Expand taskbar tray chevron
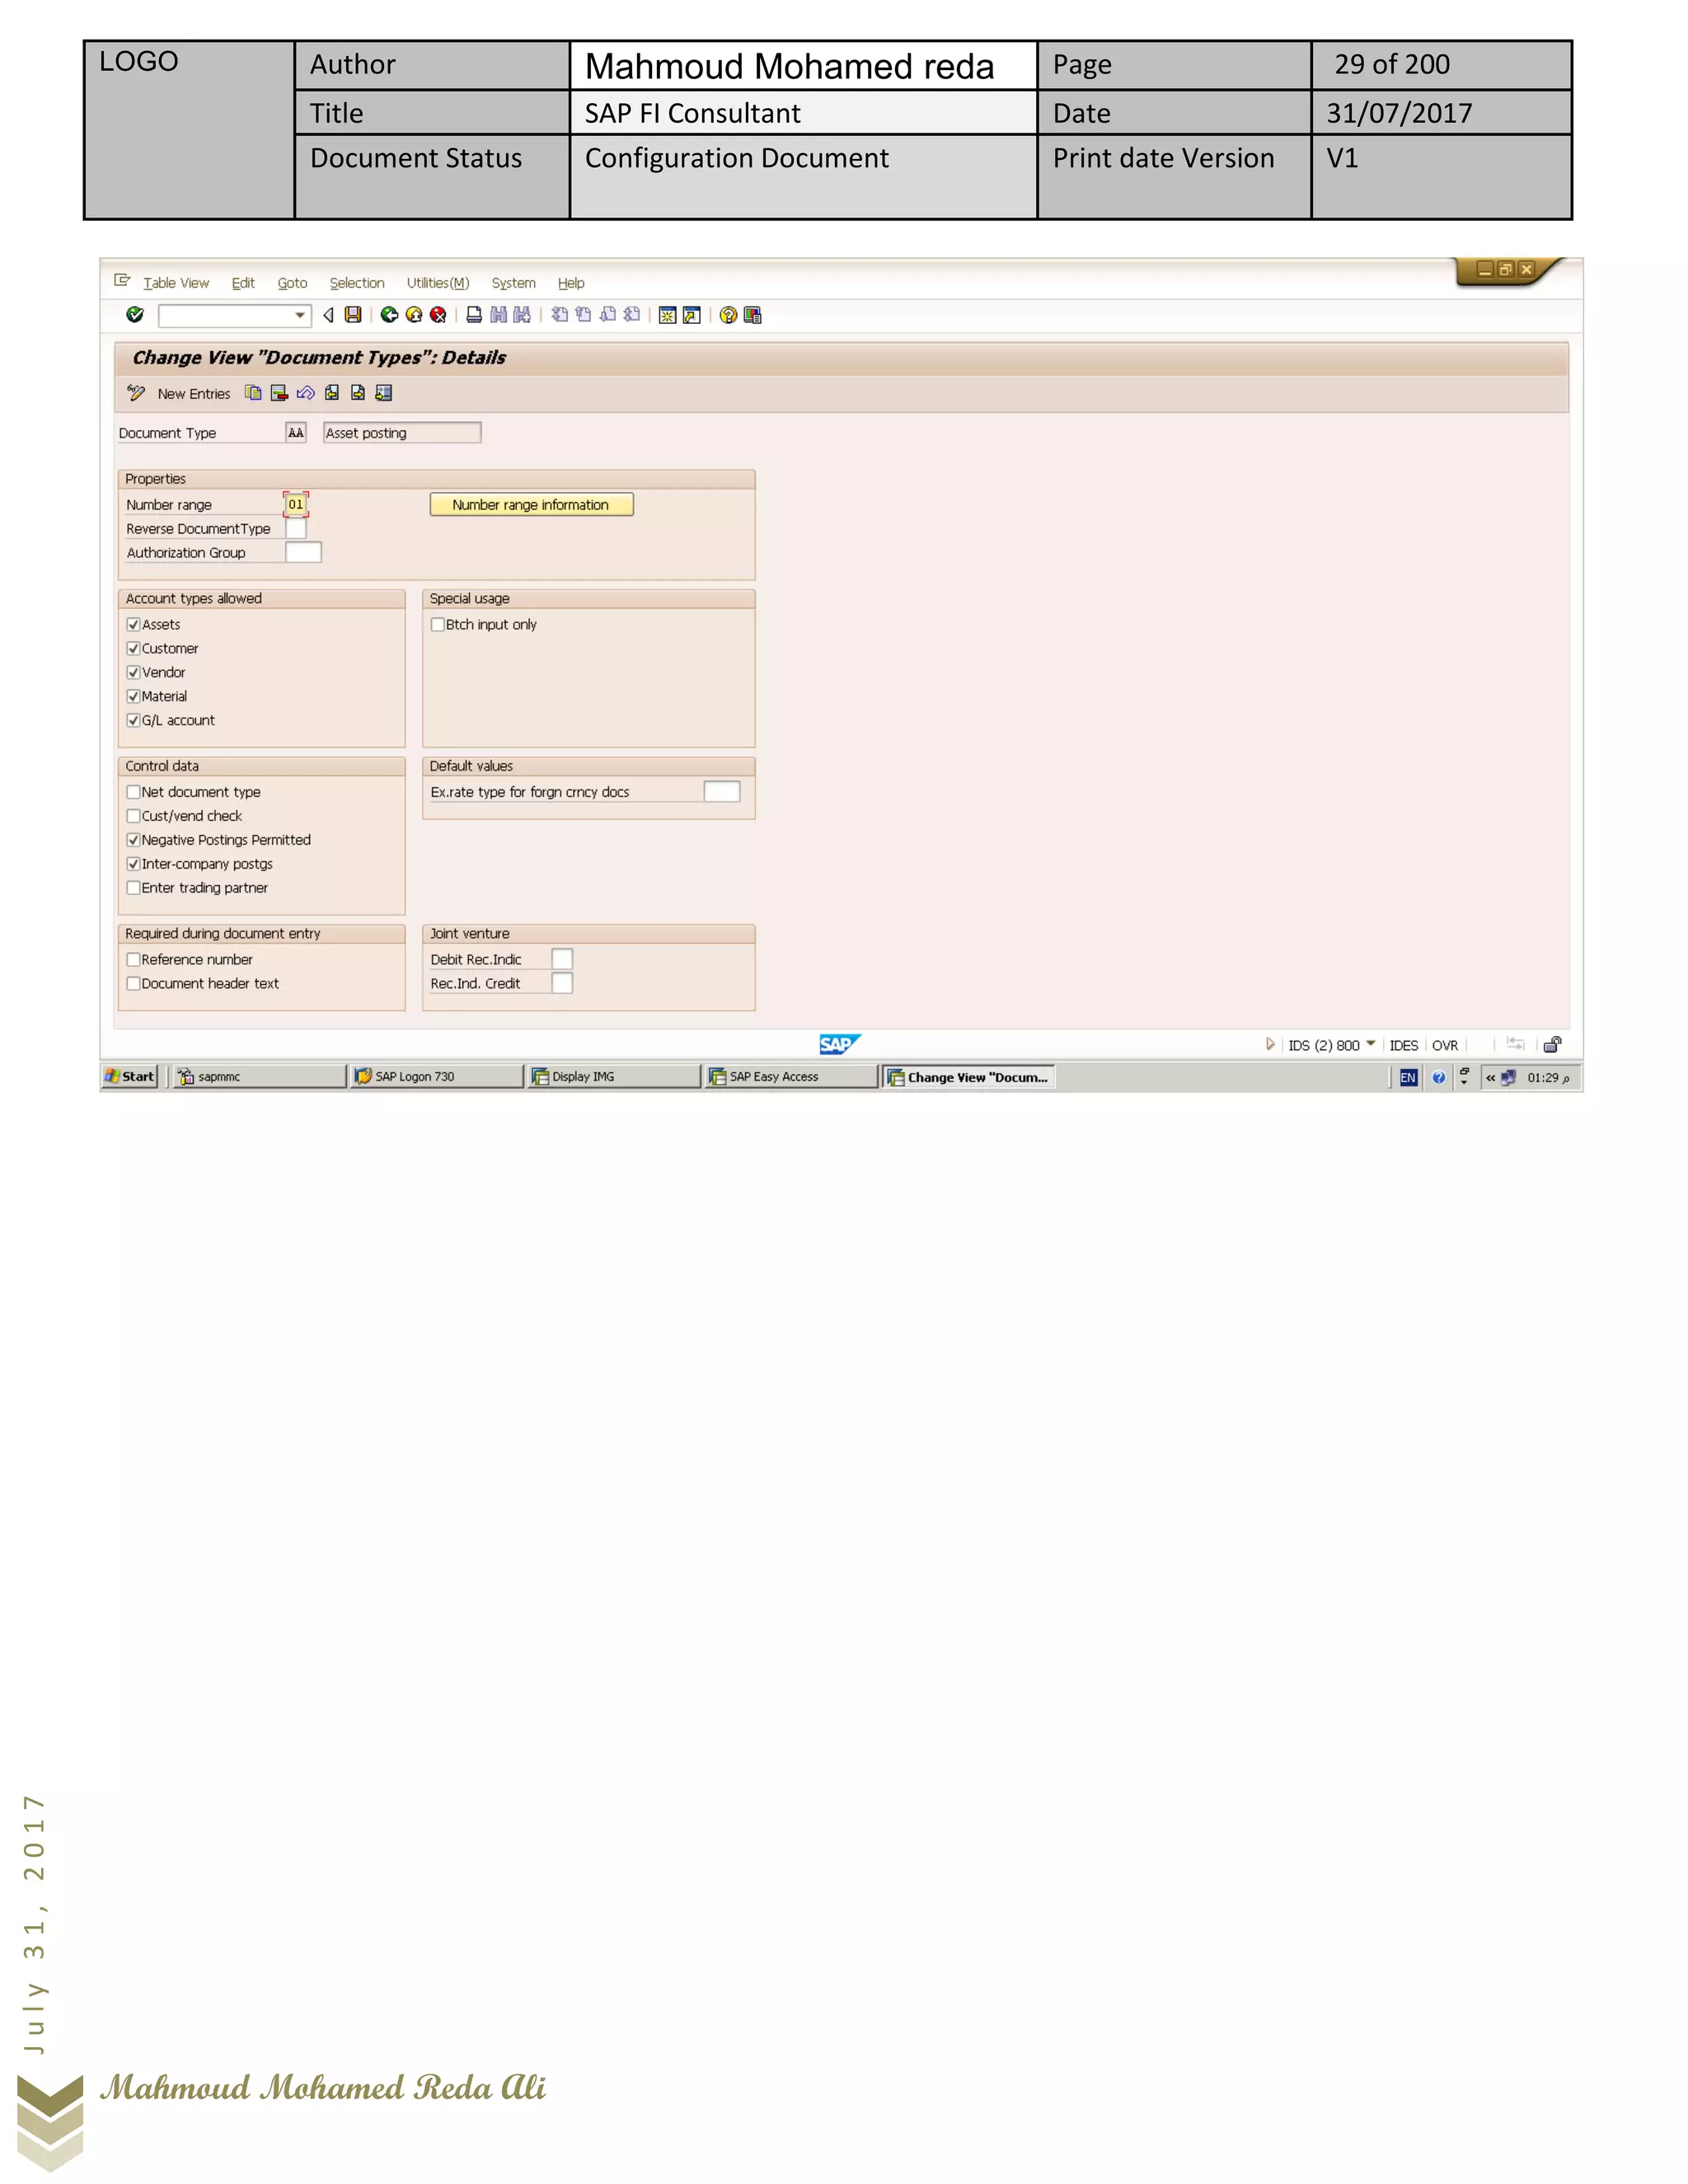This screenshot has height=2184, width=1688. pyautogui.click(x=1490, y=1077)
